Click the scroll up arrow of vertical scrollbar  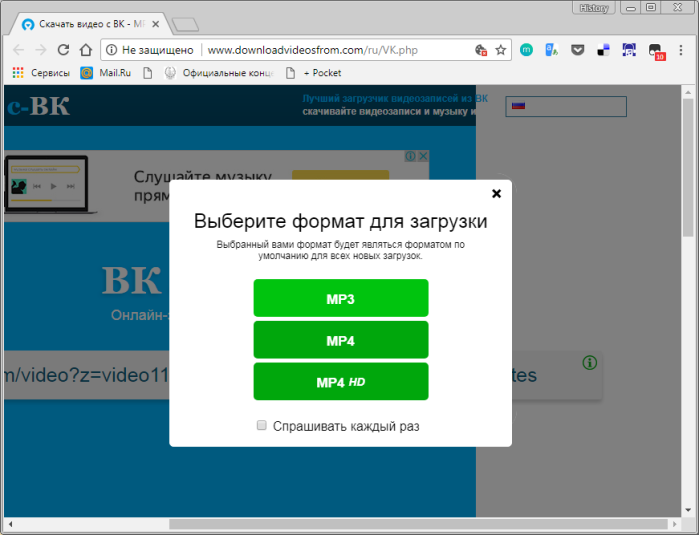tap(688, 92)
